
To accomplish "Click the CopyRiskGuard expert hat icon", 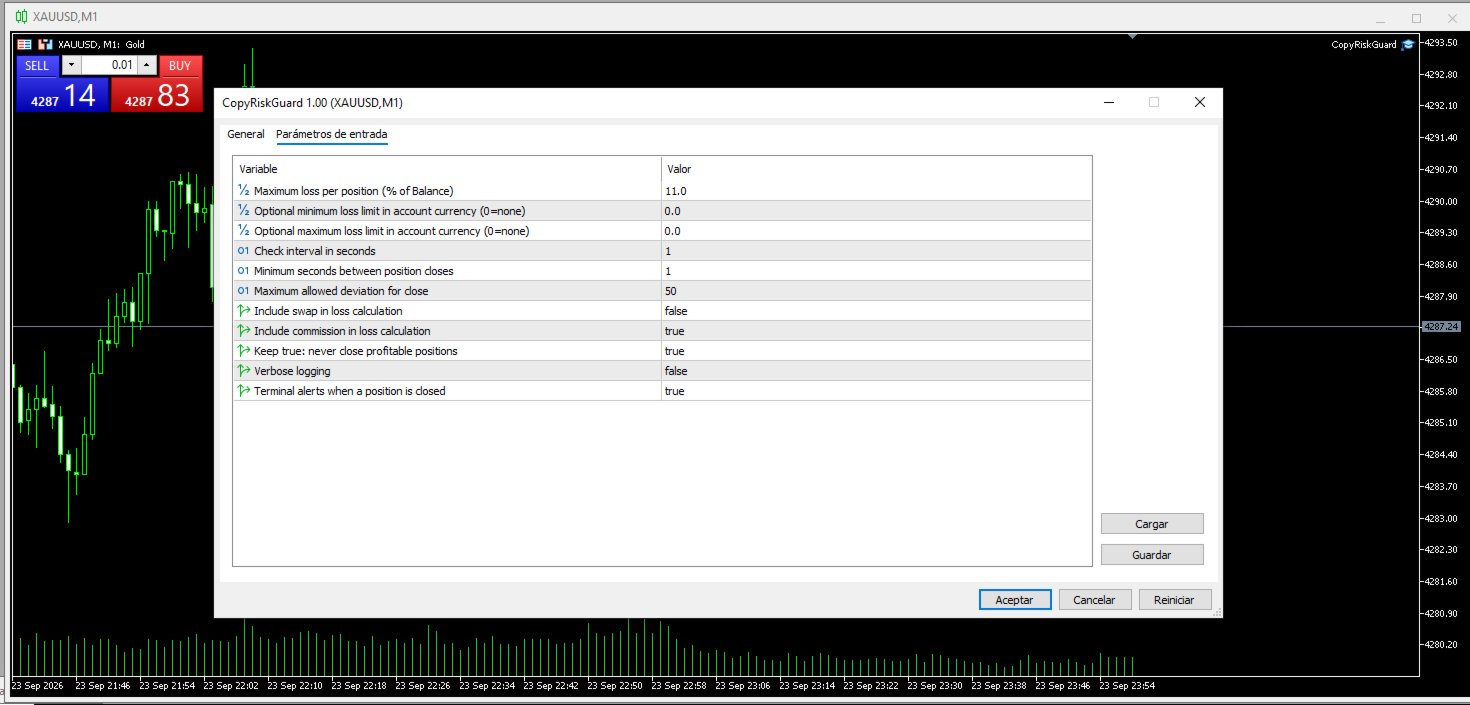I will pyautogui.click(x=1408, y=44).
